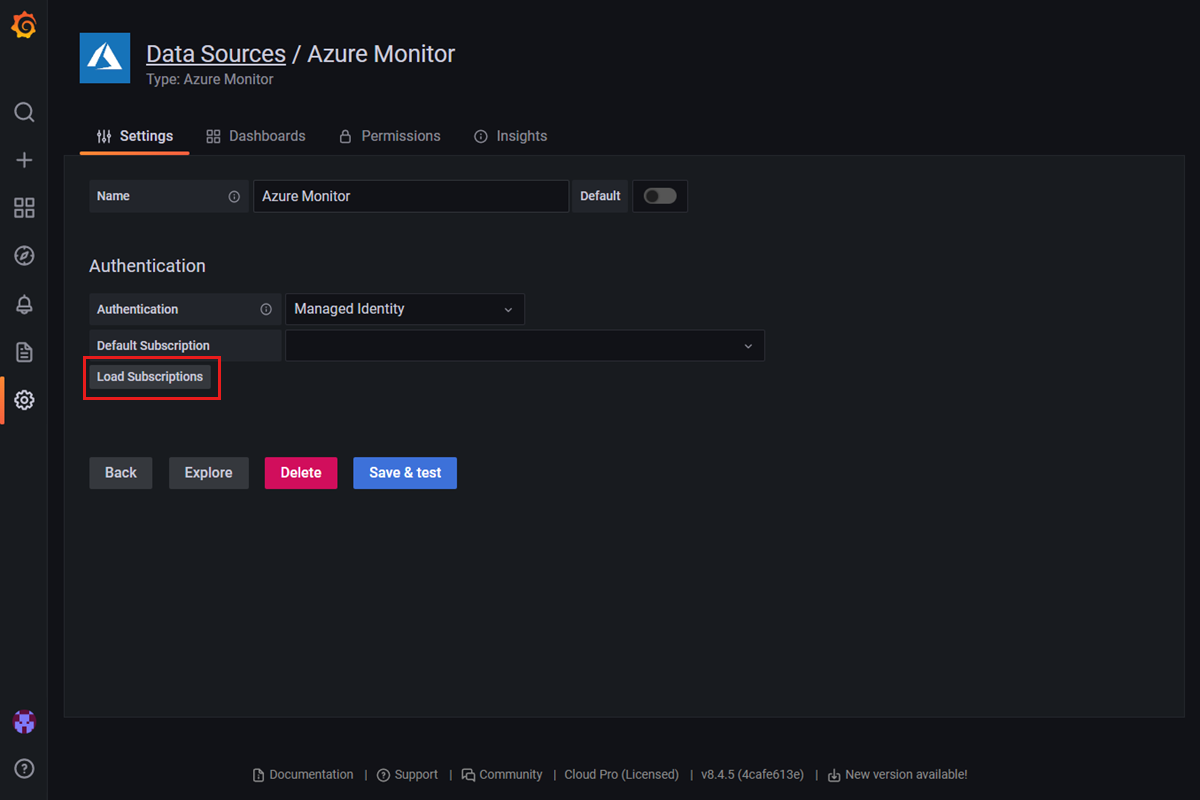This screenshot has height=800, width=1200.
Task: Open help via the question mark icon
Action: (24, 768)
